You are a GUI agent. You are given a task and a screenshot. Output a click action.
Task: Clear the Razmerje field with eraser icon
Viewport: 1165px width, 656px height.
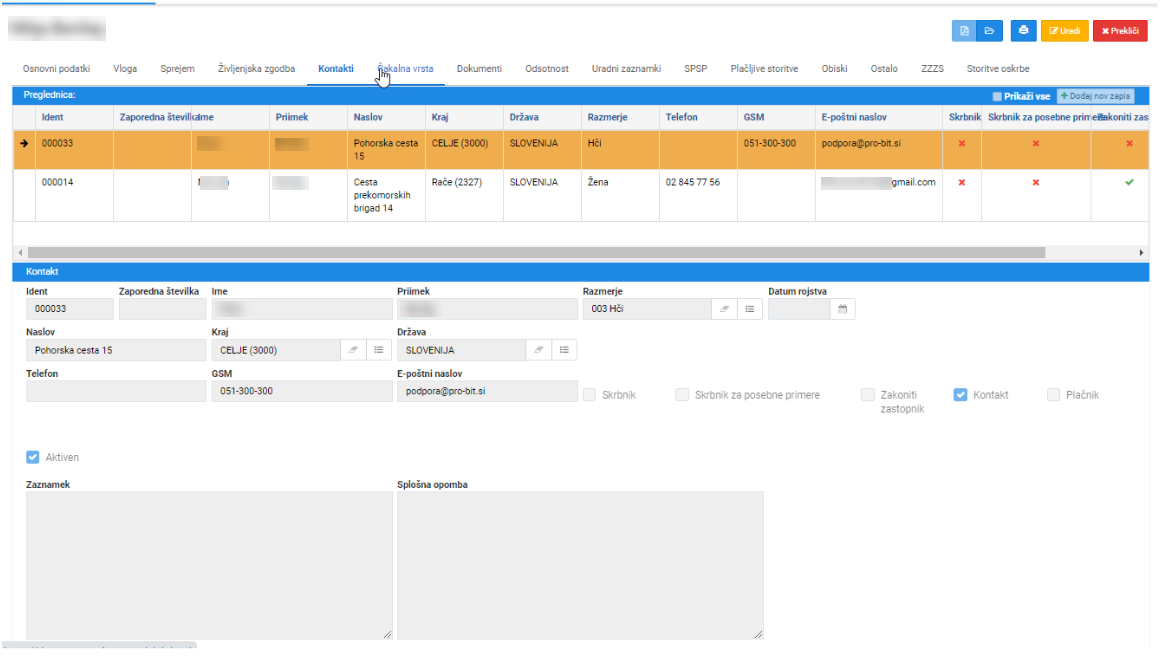pyautogui.click(x=724, y=309)
